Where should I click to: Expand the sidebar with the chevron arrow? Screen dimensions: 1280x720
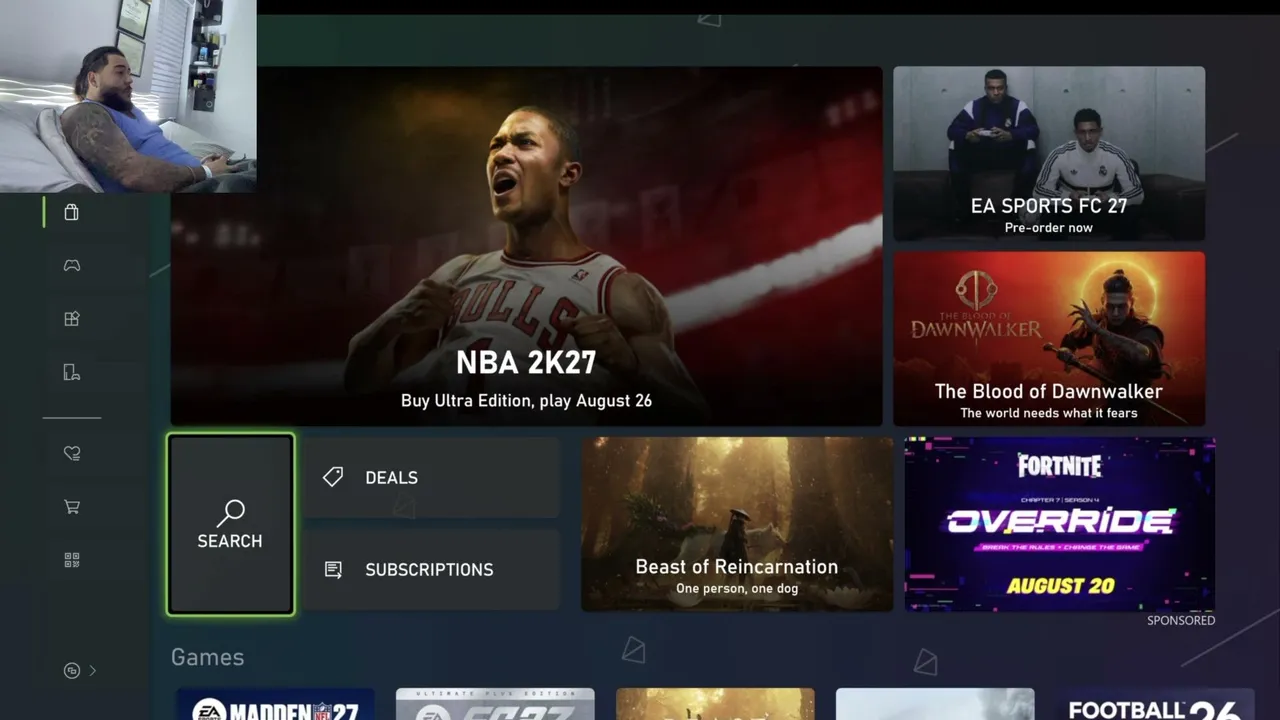(x=93, y=671)
